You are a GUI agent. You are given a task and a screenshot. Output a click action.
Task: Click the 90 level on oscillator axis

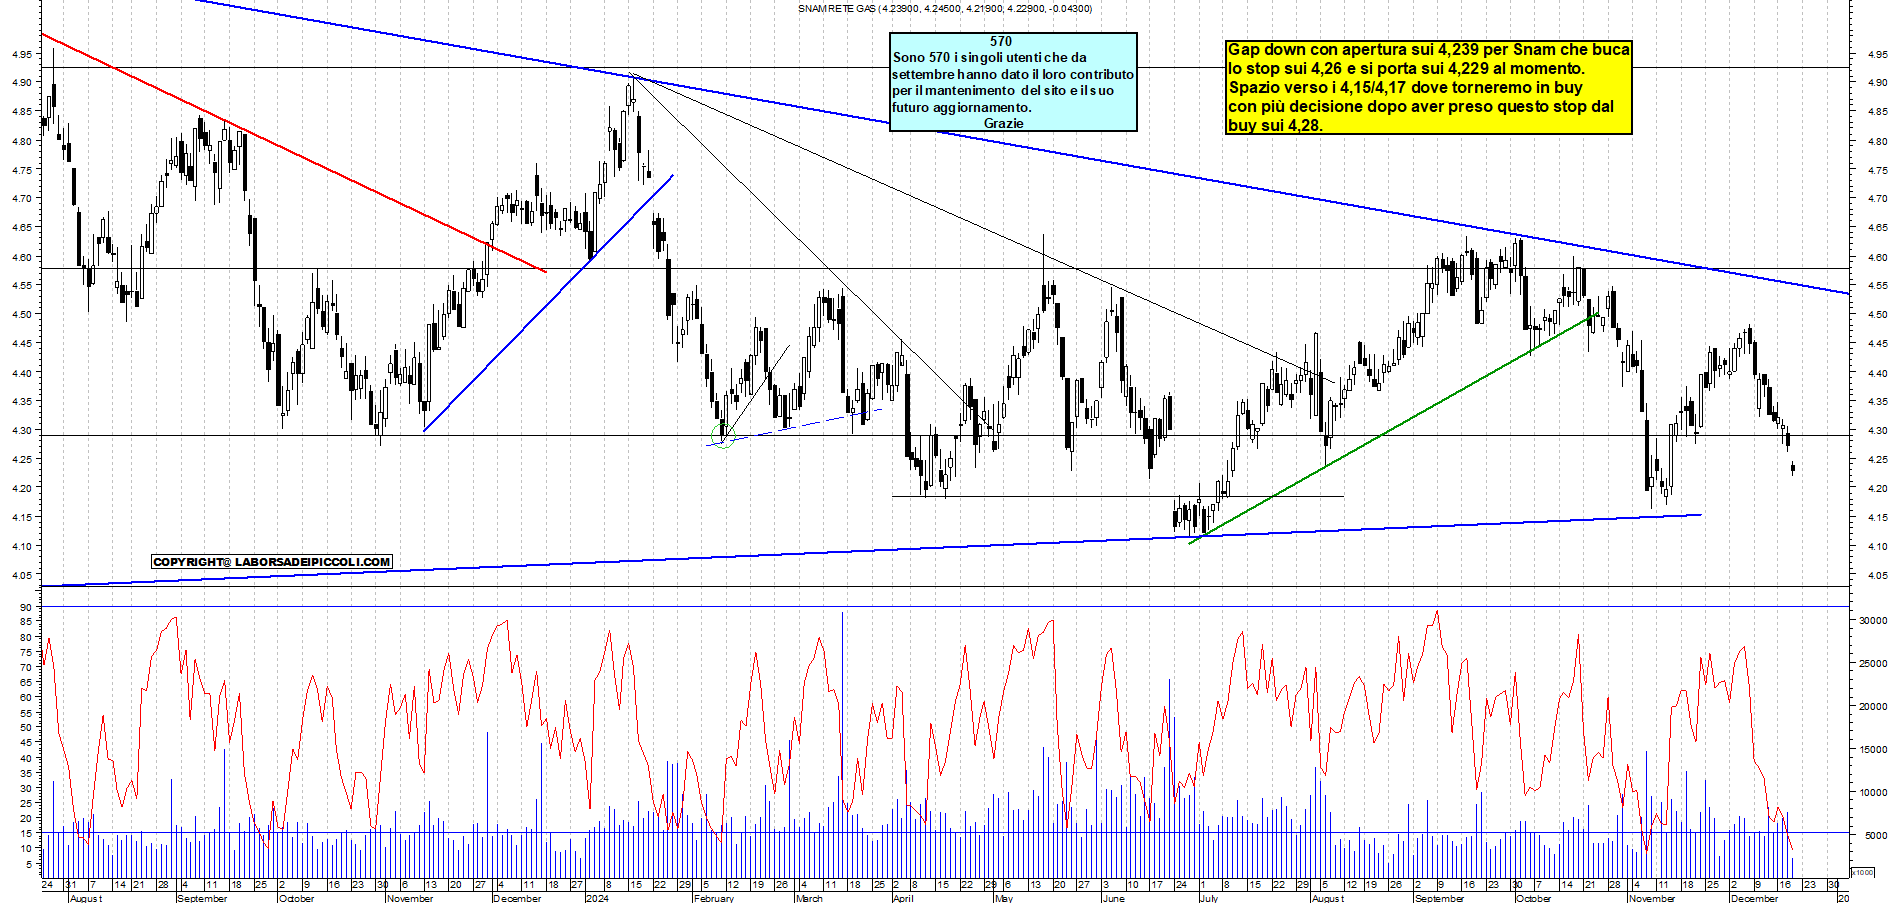pyautogui.click(x=26, y=607)
